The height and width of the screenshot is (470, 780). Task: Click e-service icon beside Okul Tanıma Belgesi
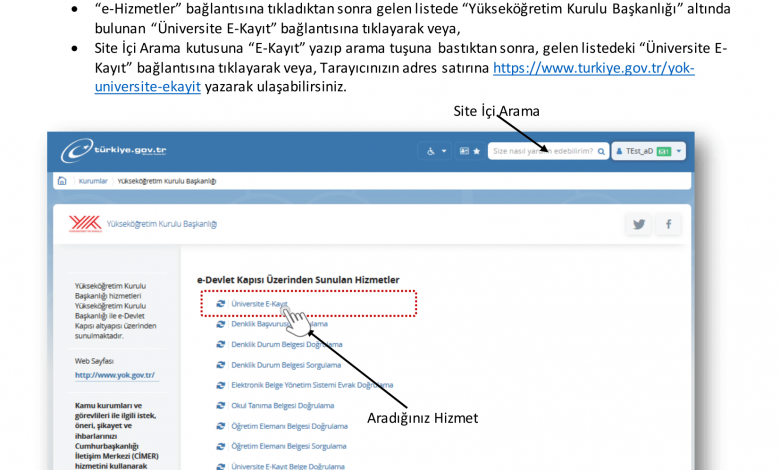220,405
